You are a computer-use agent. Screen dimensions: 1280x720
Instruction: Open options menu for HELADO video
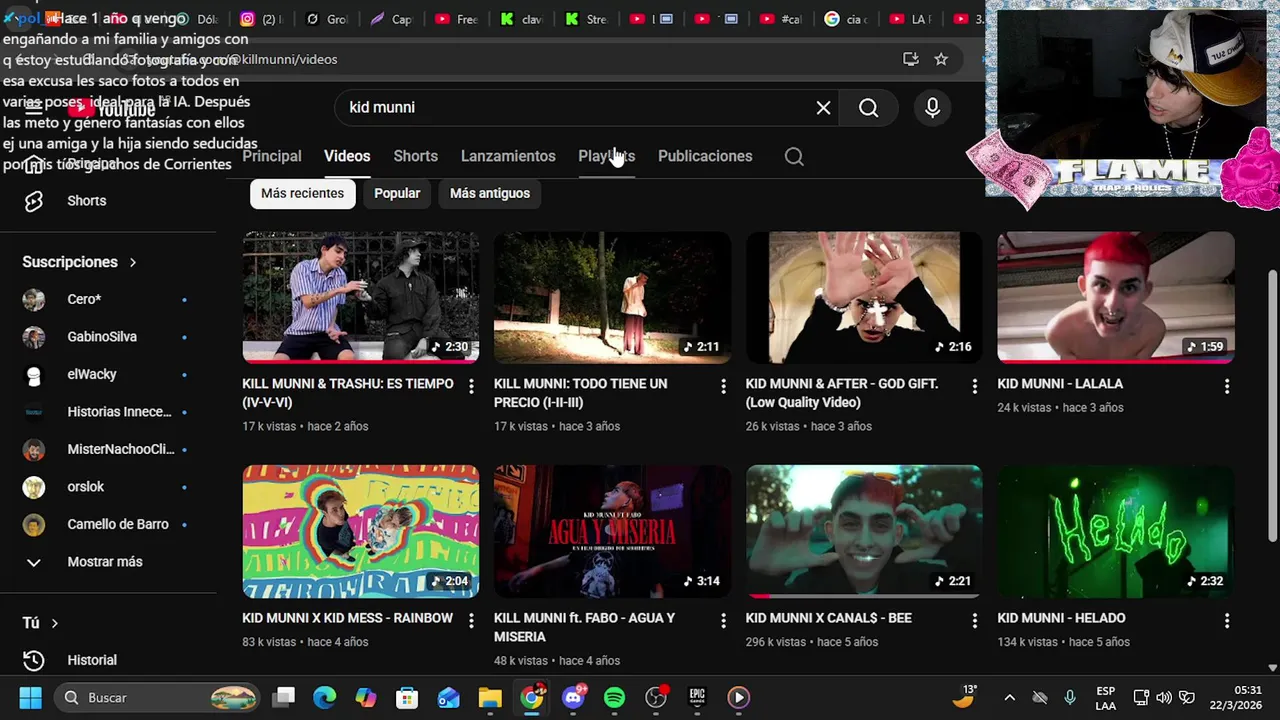coord(1227,621)
